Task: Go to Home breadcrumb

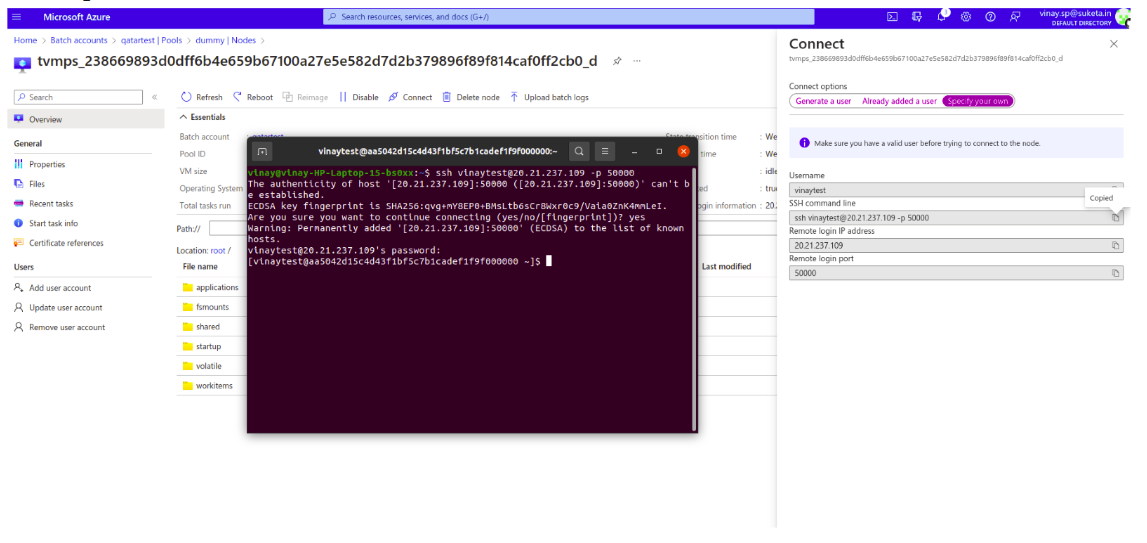Action: click(x=25, y=40)
